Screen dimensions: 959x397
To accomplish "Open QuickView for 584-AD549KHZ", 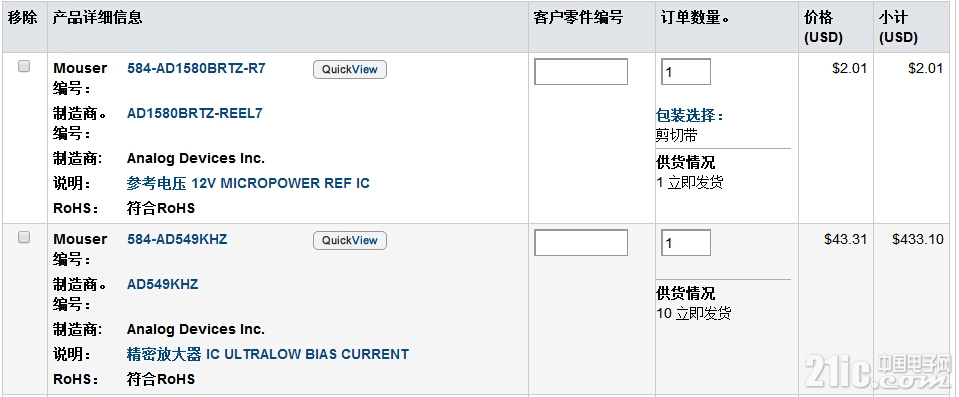I will pyautogui.click(x=350, y=240).
